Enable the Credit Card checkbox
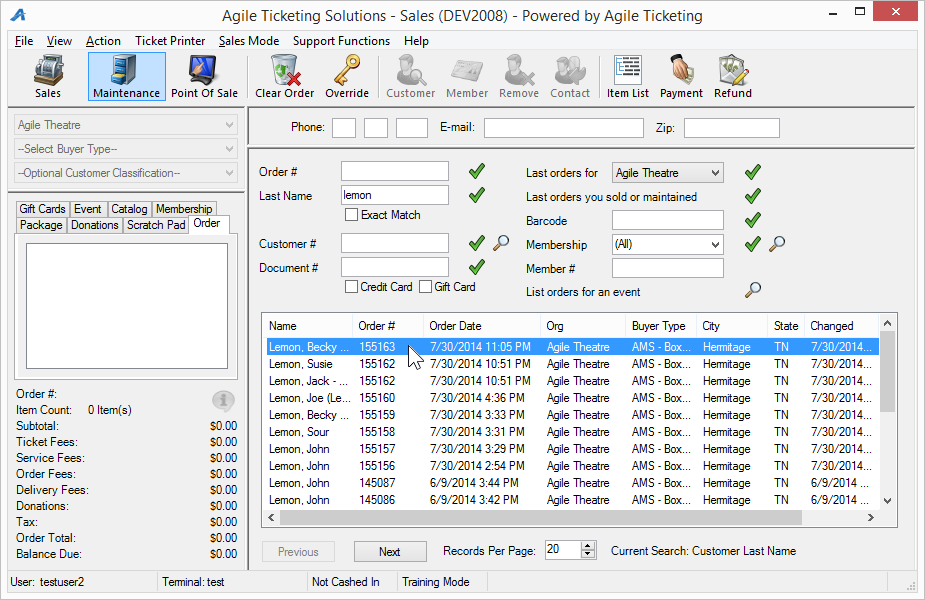The image size is (925, 600). pyautogui.click(x=351, y=287)
